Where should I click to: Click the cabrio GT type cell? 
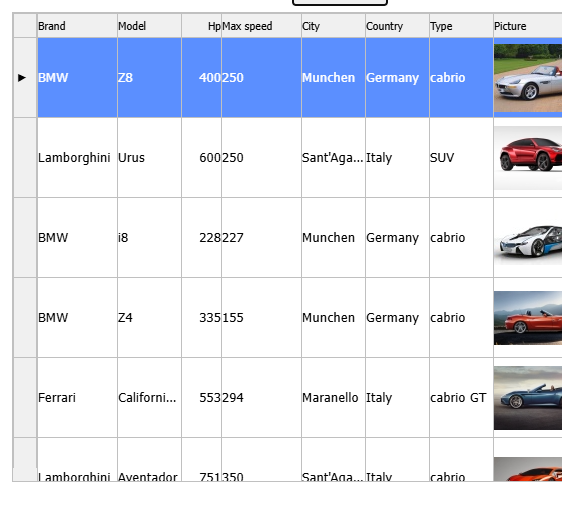coord(461,397)
